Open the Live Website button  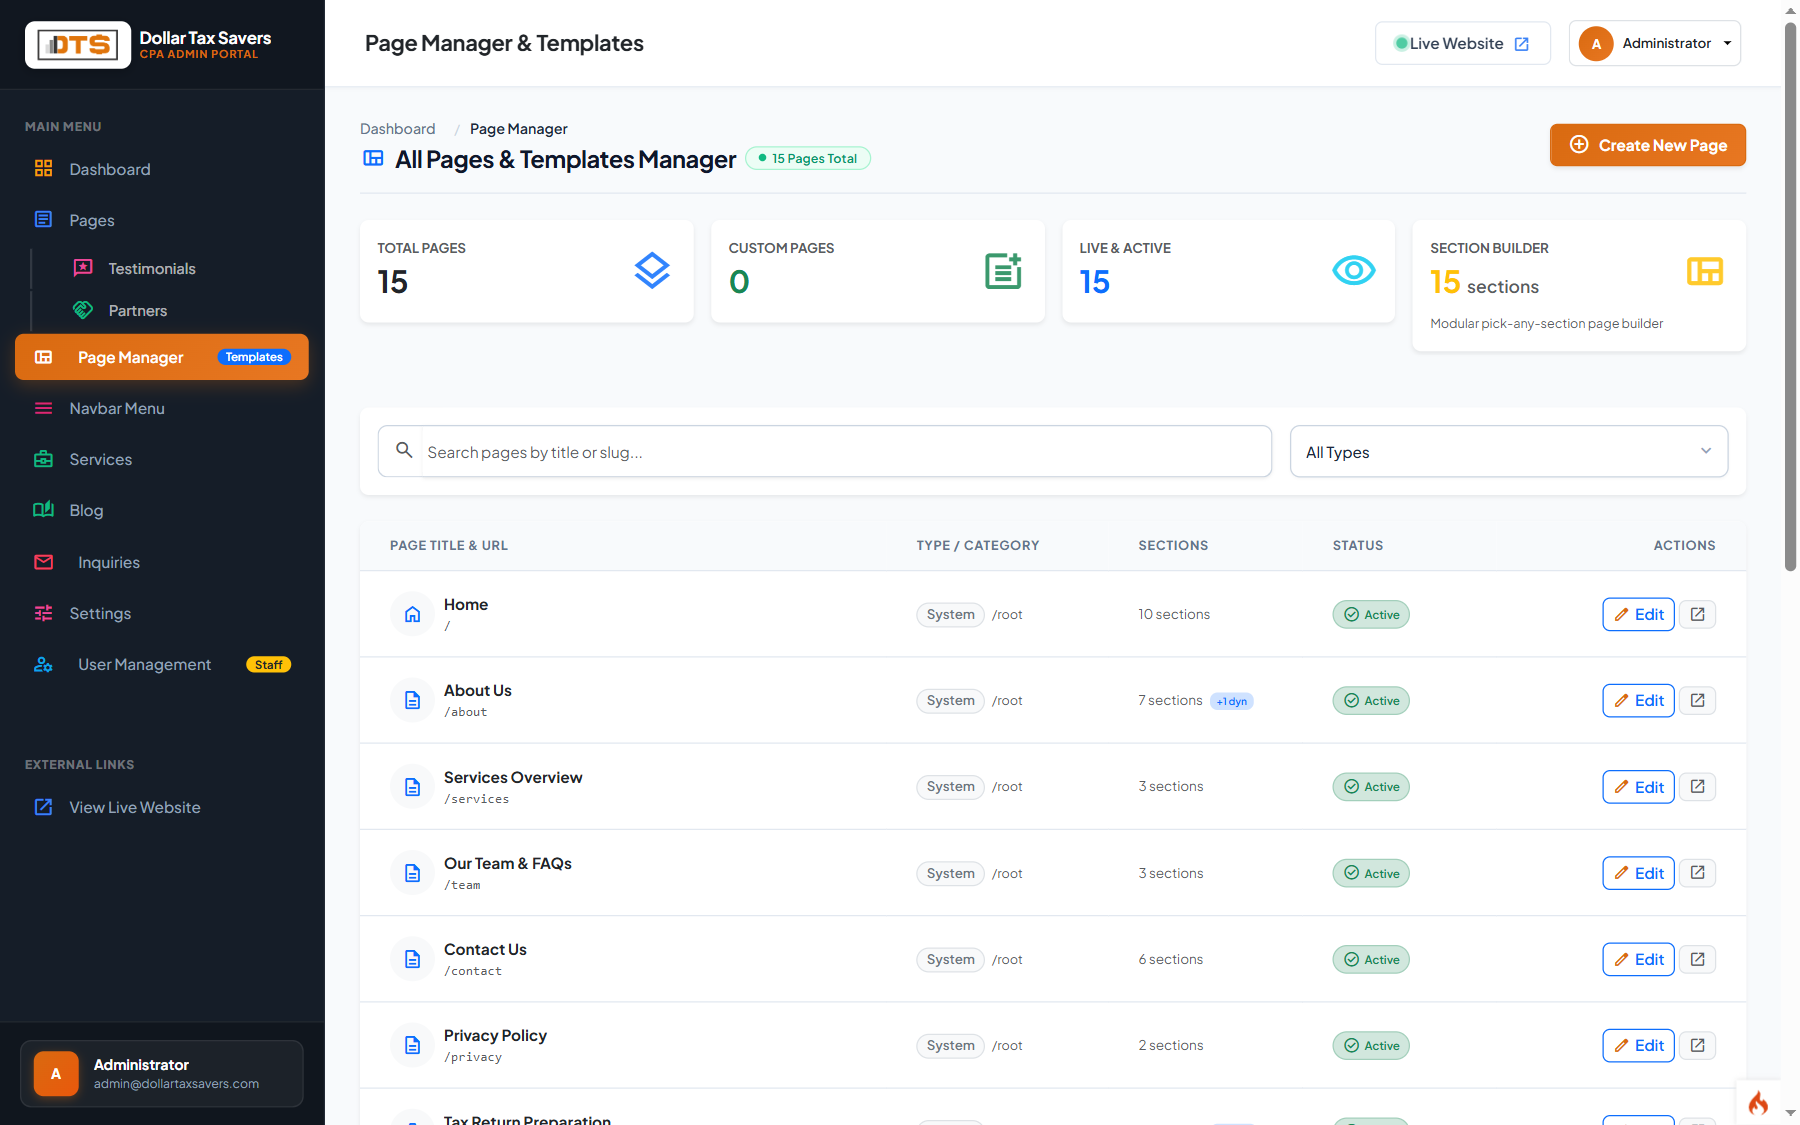[1463, 44]
